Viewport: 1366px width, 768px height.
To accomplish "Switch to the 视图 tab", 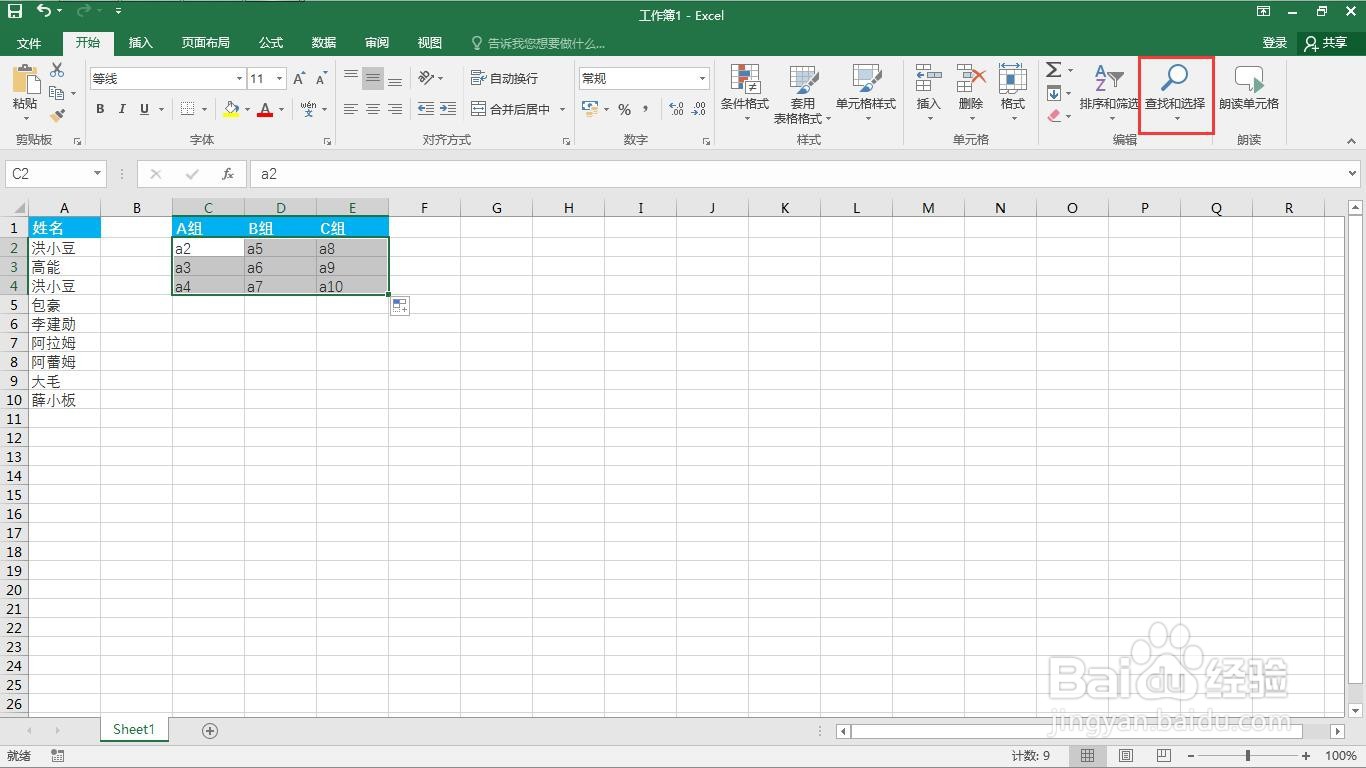I will tap(430, 43).
